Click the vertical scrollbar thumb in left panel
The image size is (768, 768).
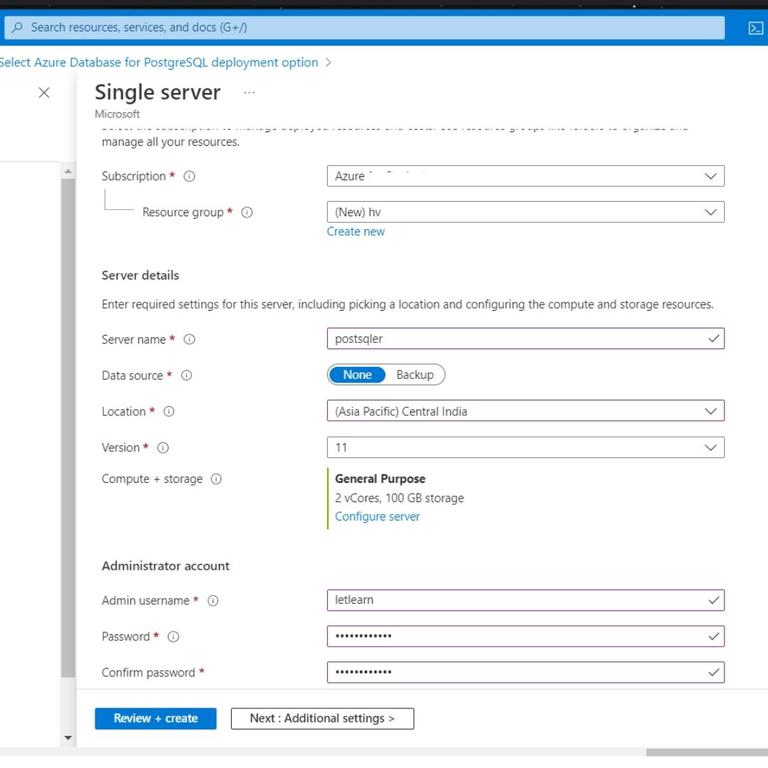tap(68, 428)
